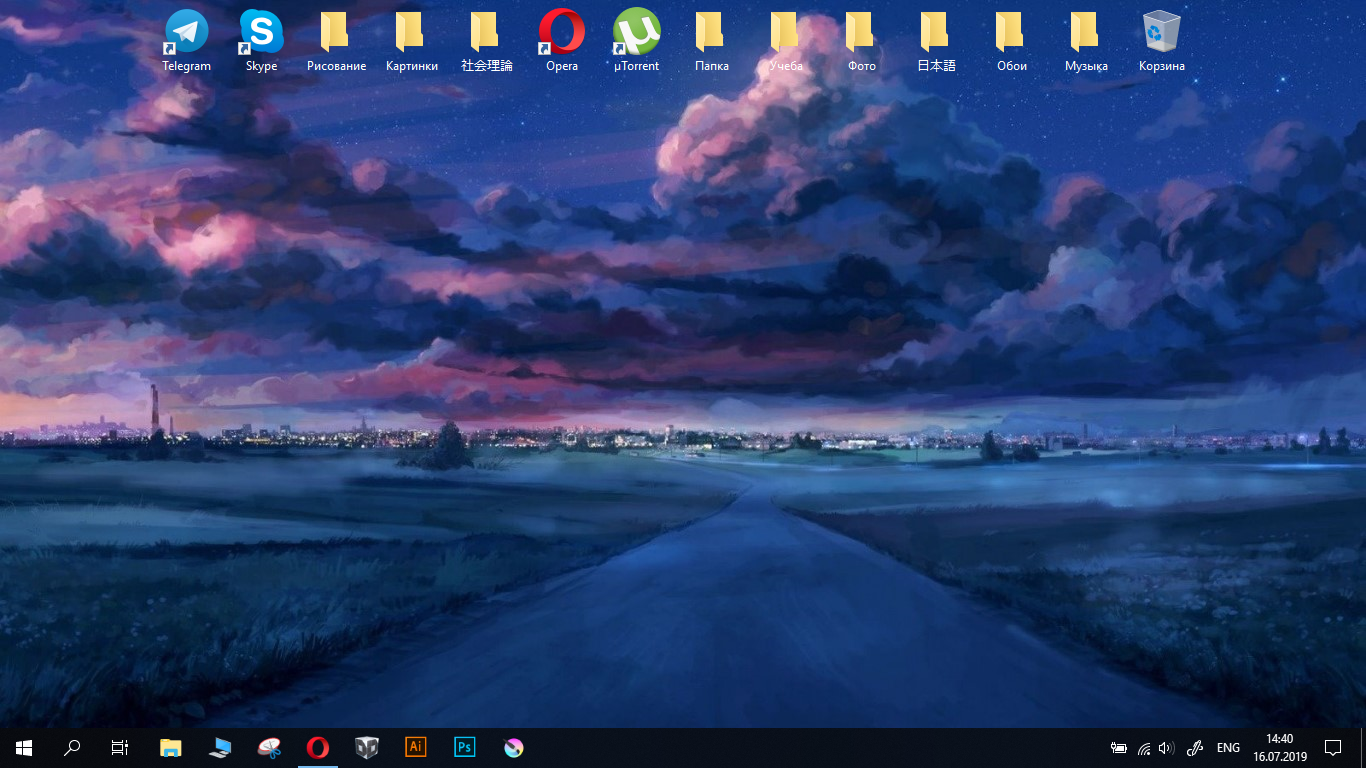Open the This PC computer icon in taskbar
Viewport: 1366px width, 768px height.
tap(220, 748)
